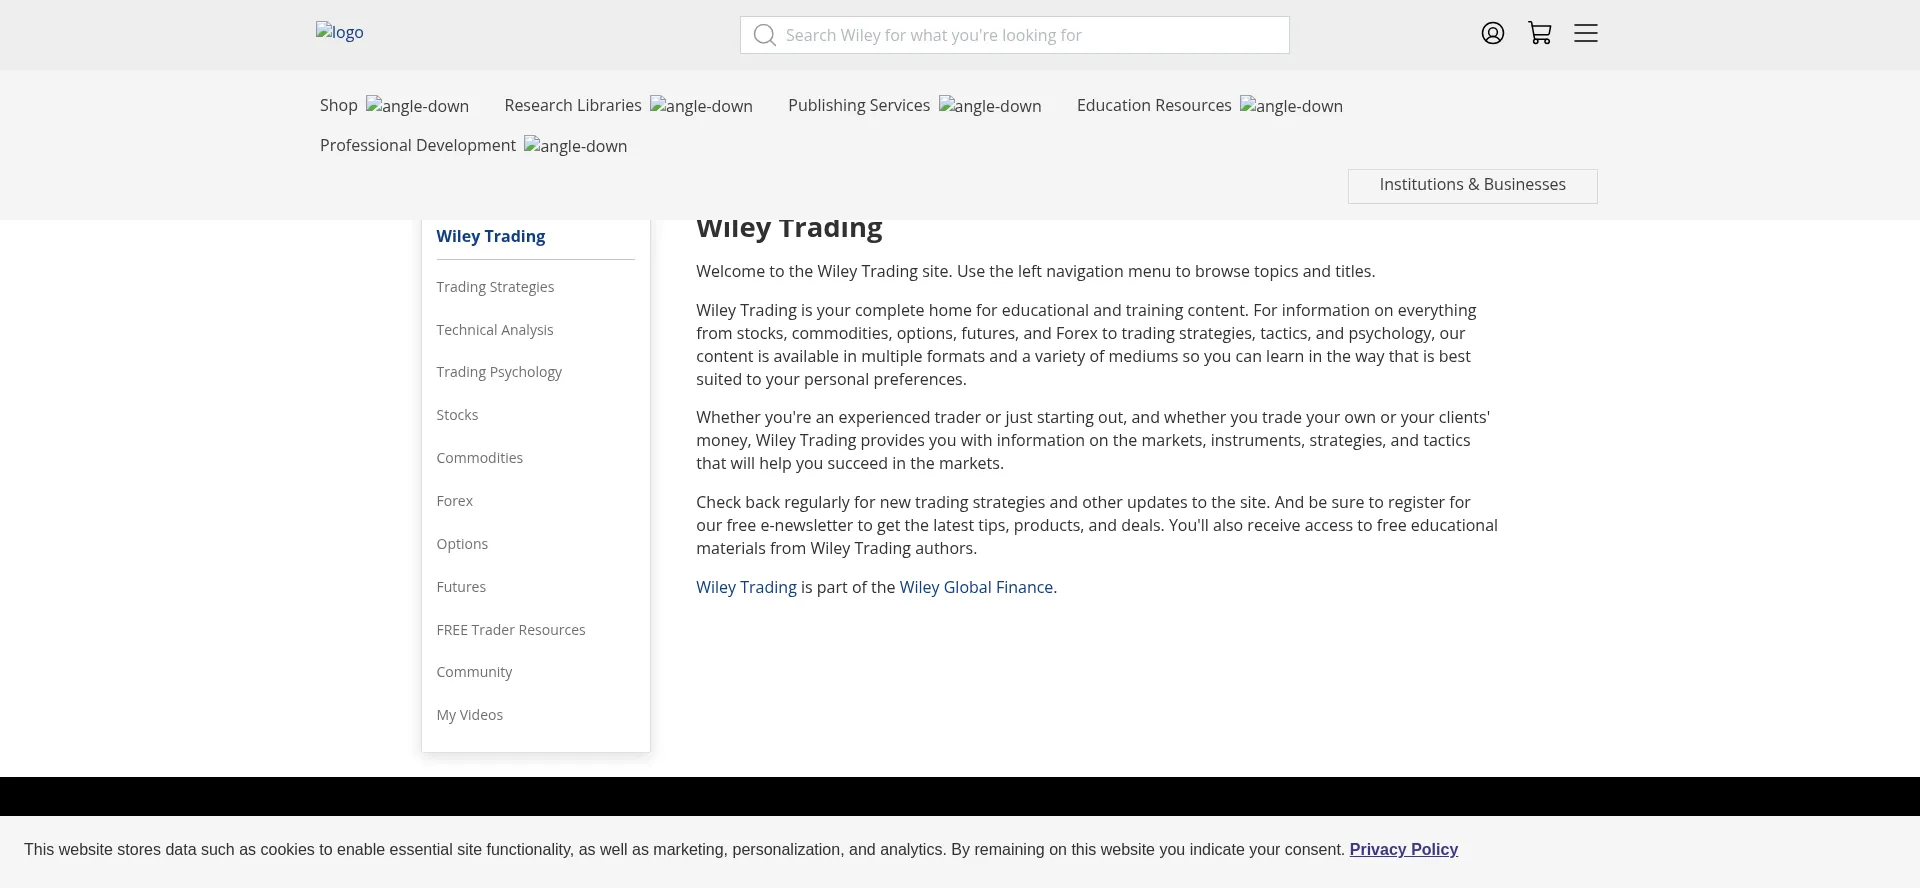Click the Wiley logo image

pos(340,32)
